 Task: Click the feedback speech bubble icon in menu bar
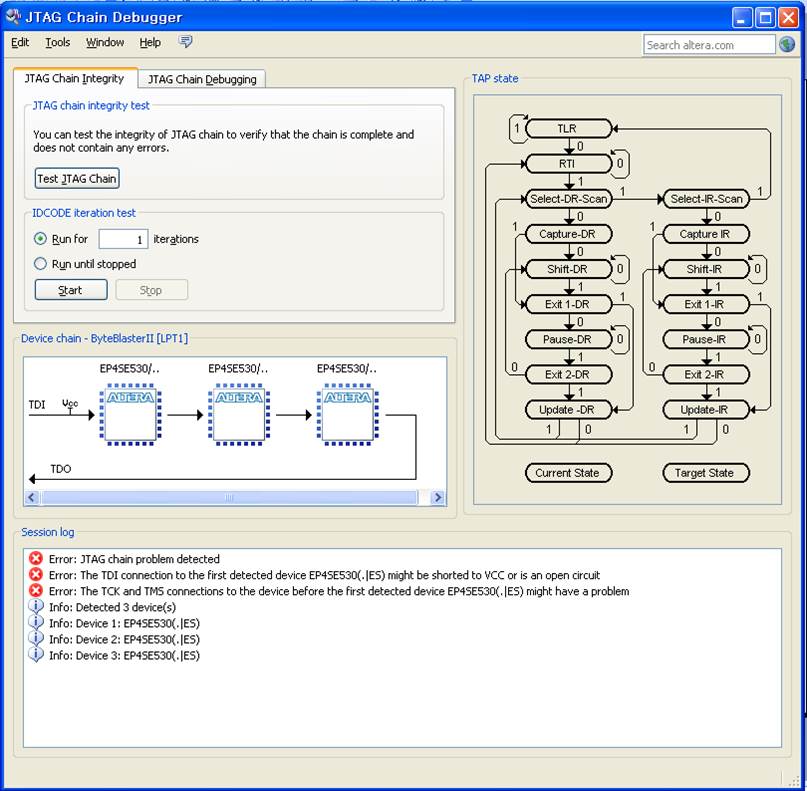tap(185, 42)
